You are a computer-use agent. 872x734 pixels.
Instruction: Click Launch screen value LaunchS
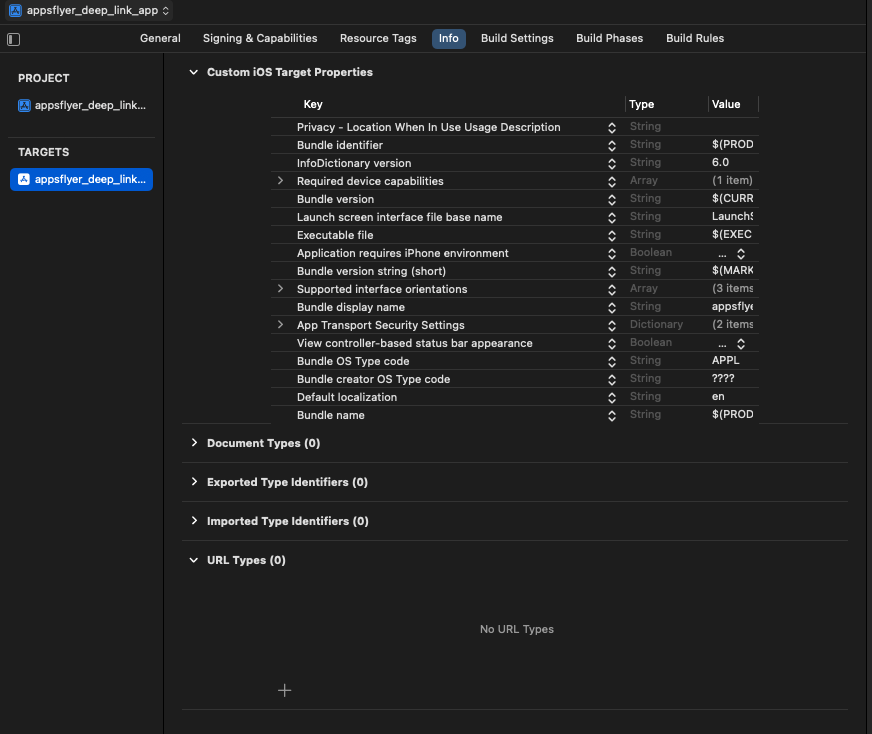[x=732, y=216]
